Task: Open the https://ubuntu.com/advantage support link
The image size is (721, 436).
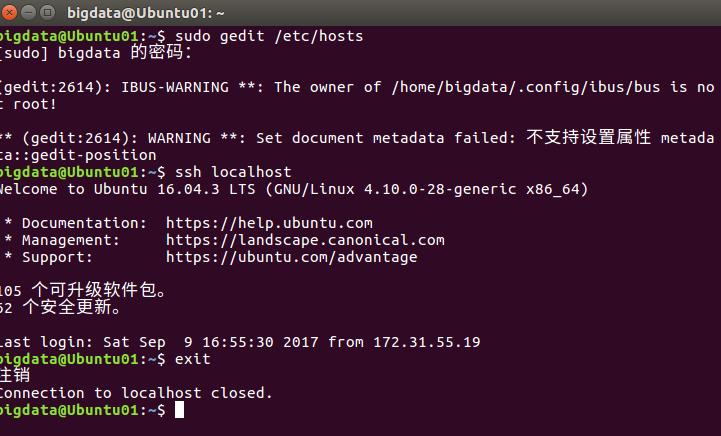Action: (x=292, y=257)
